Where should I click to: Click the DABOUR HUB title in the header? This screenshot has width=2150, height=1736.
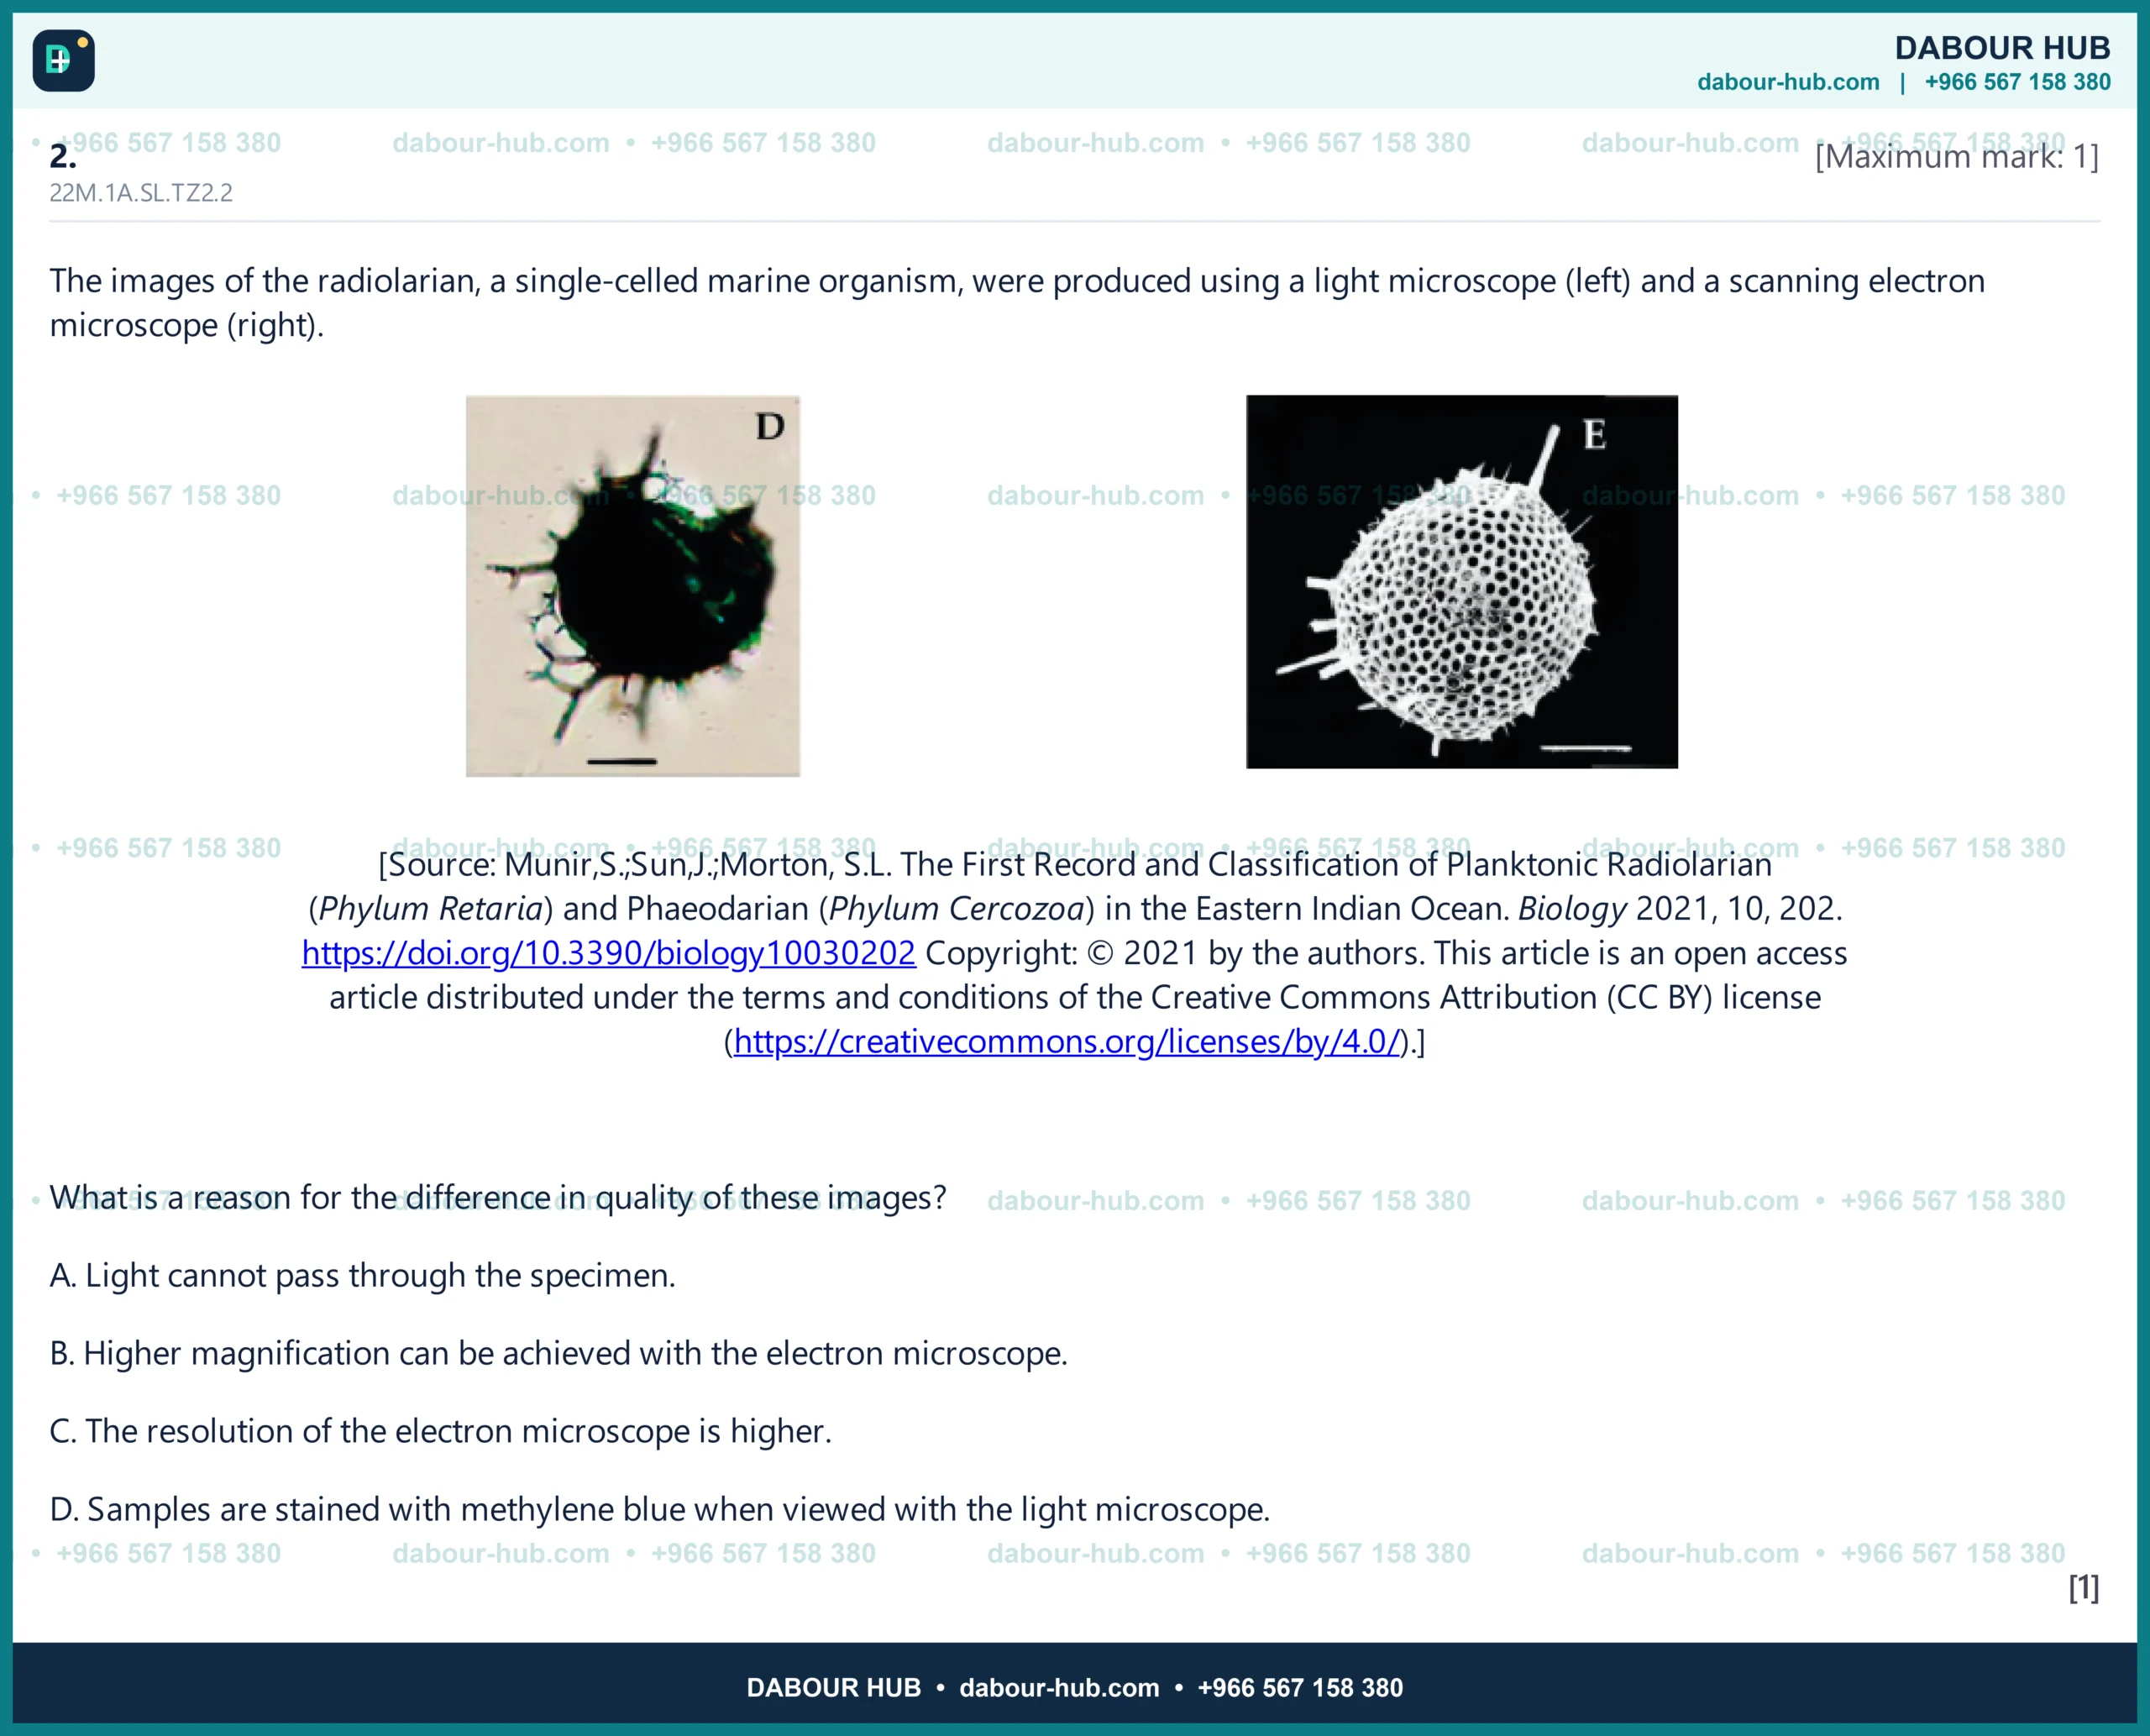pyautogui.click(x=2002, y=48)
